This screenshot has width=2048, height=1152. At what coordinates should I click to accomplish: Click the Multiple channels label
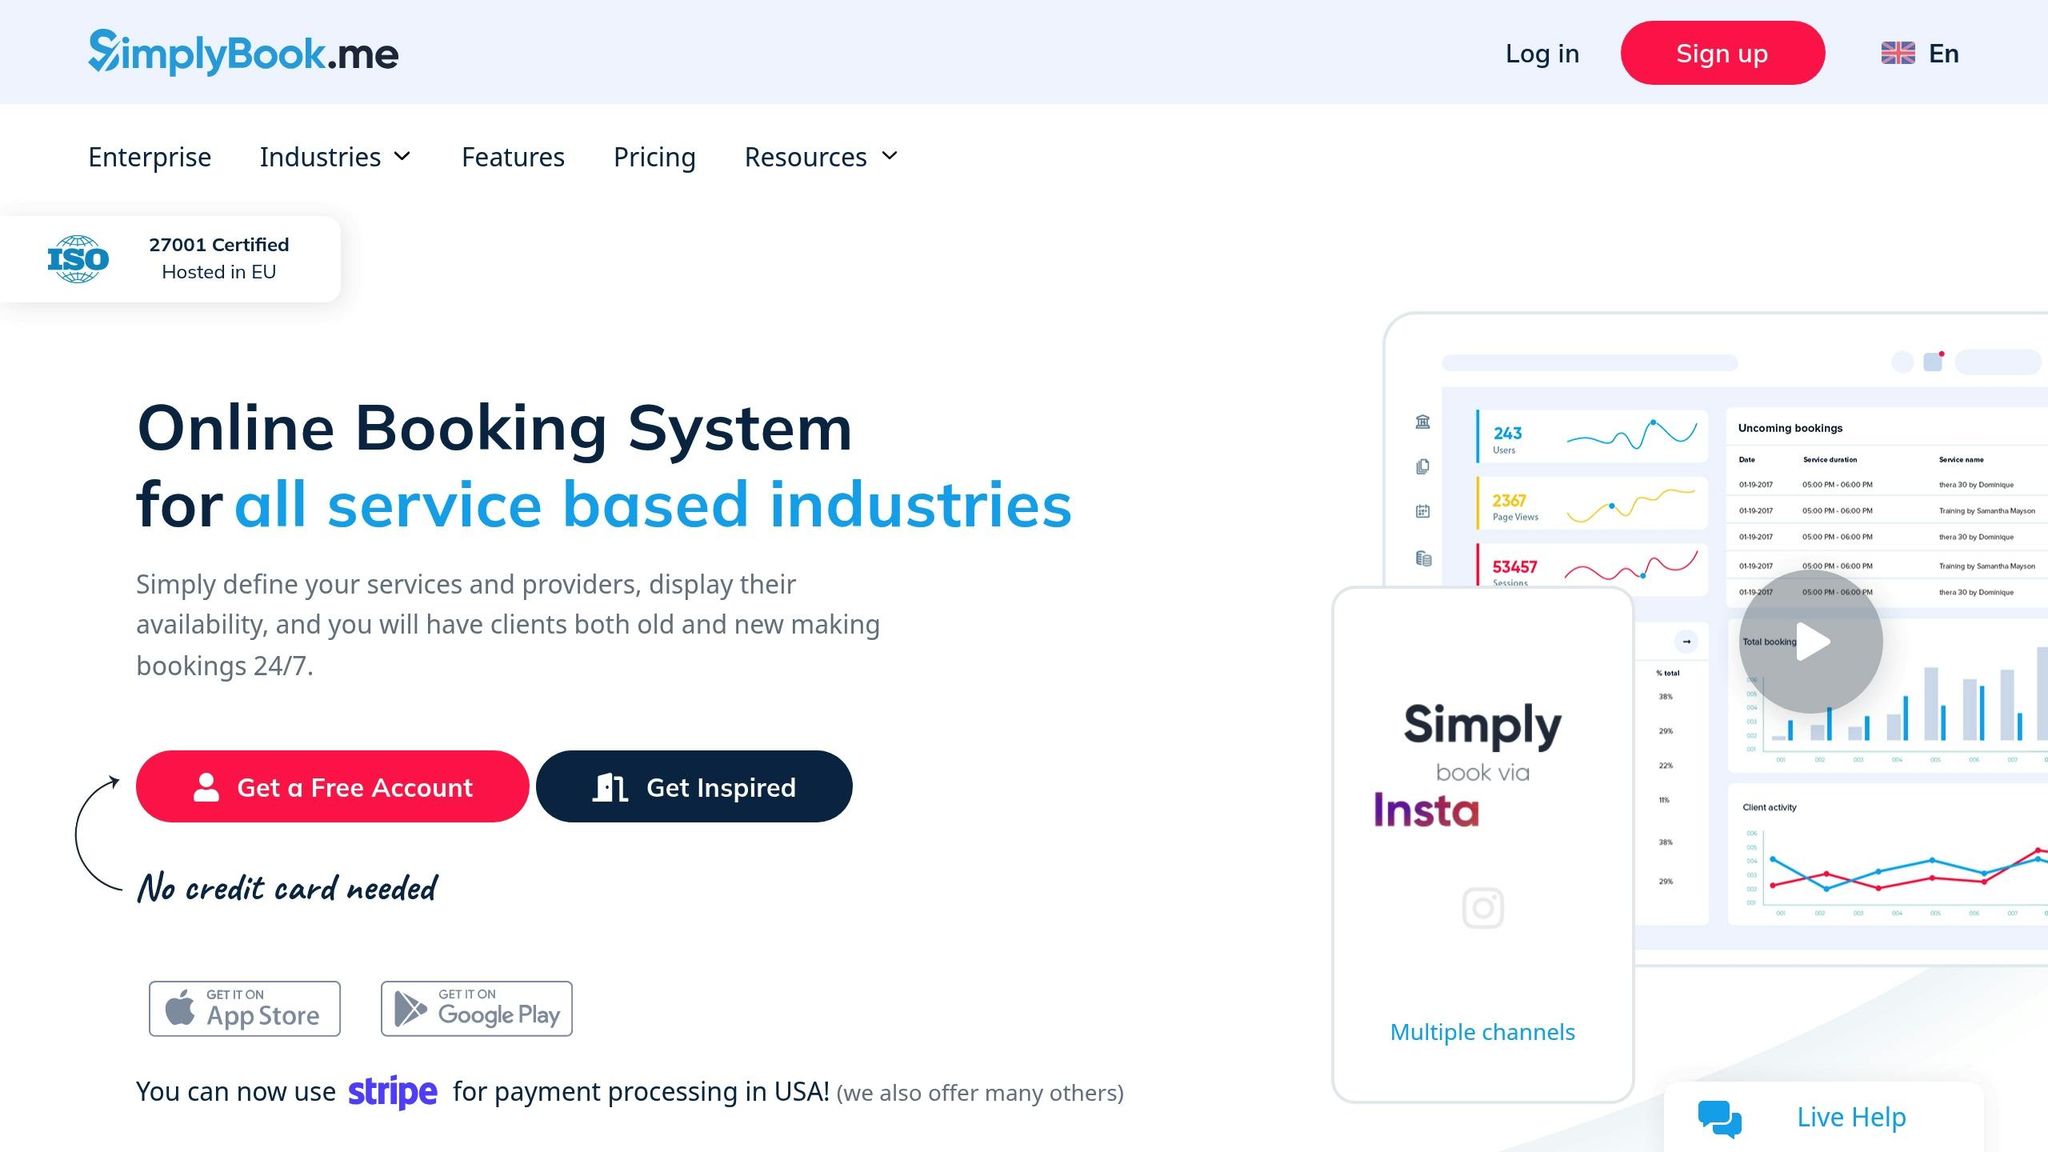coord(1482,1032)
